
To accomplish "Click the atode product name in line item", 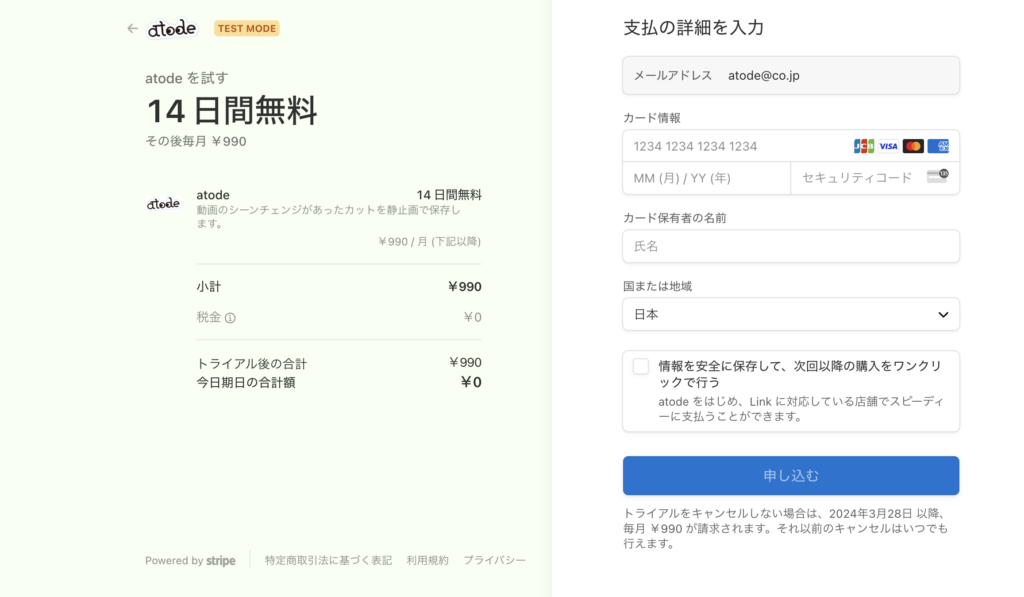I will [213, 195].
